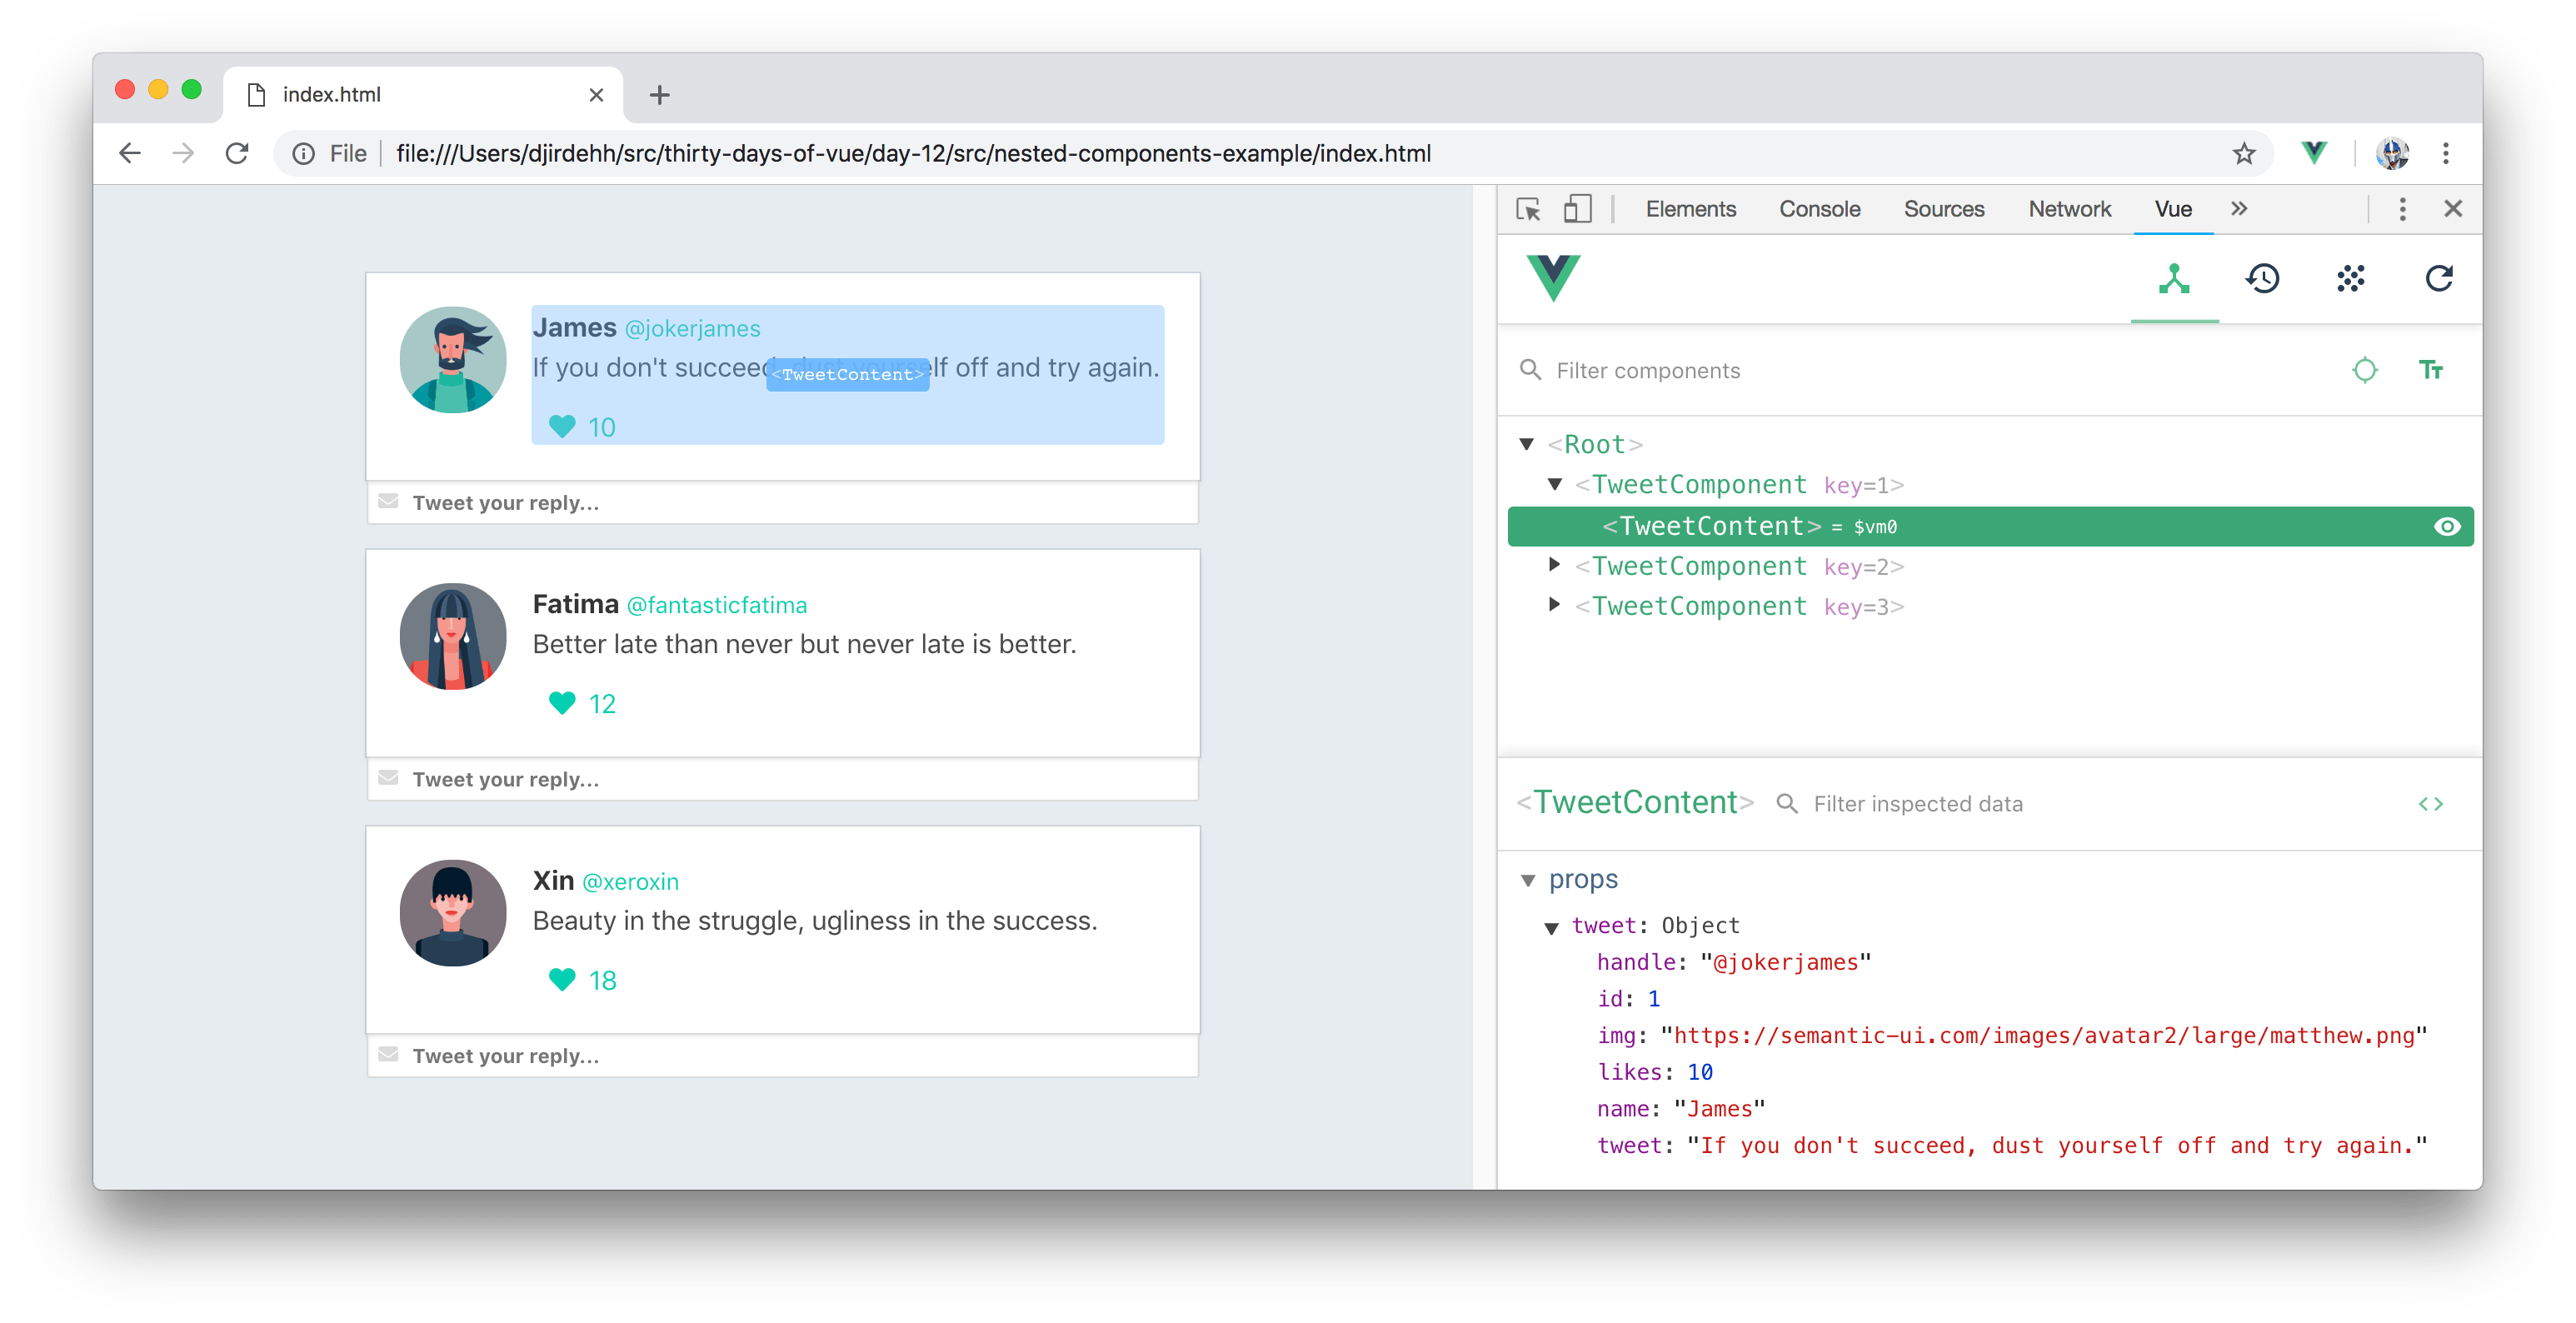Image resolution: width=2576 pixels, height=1323 pixels.
Task: Click the Vue extension icon in browser toolbar
Action: [2313, 153]
